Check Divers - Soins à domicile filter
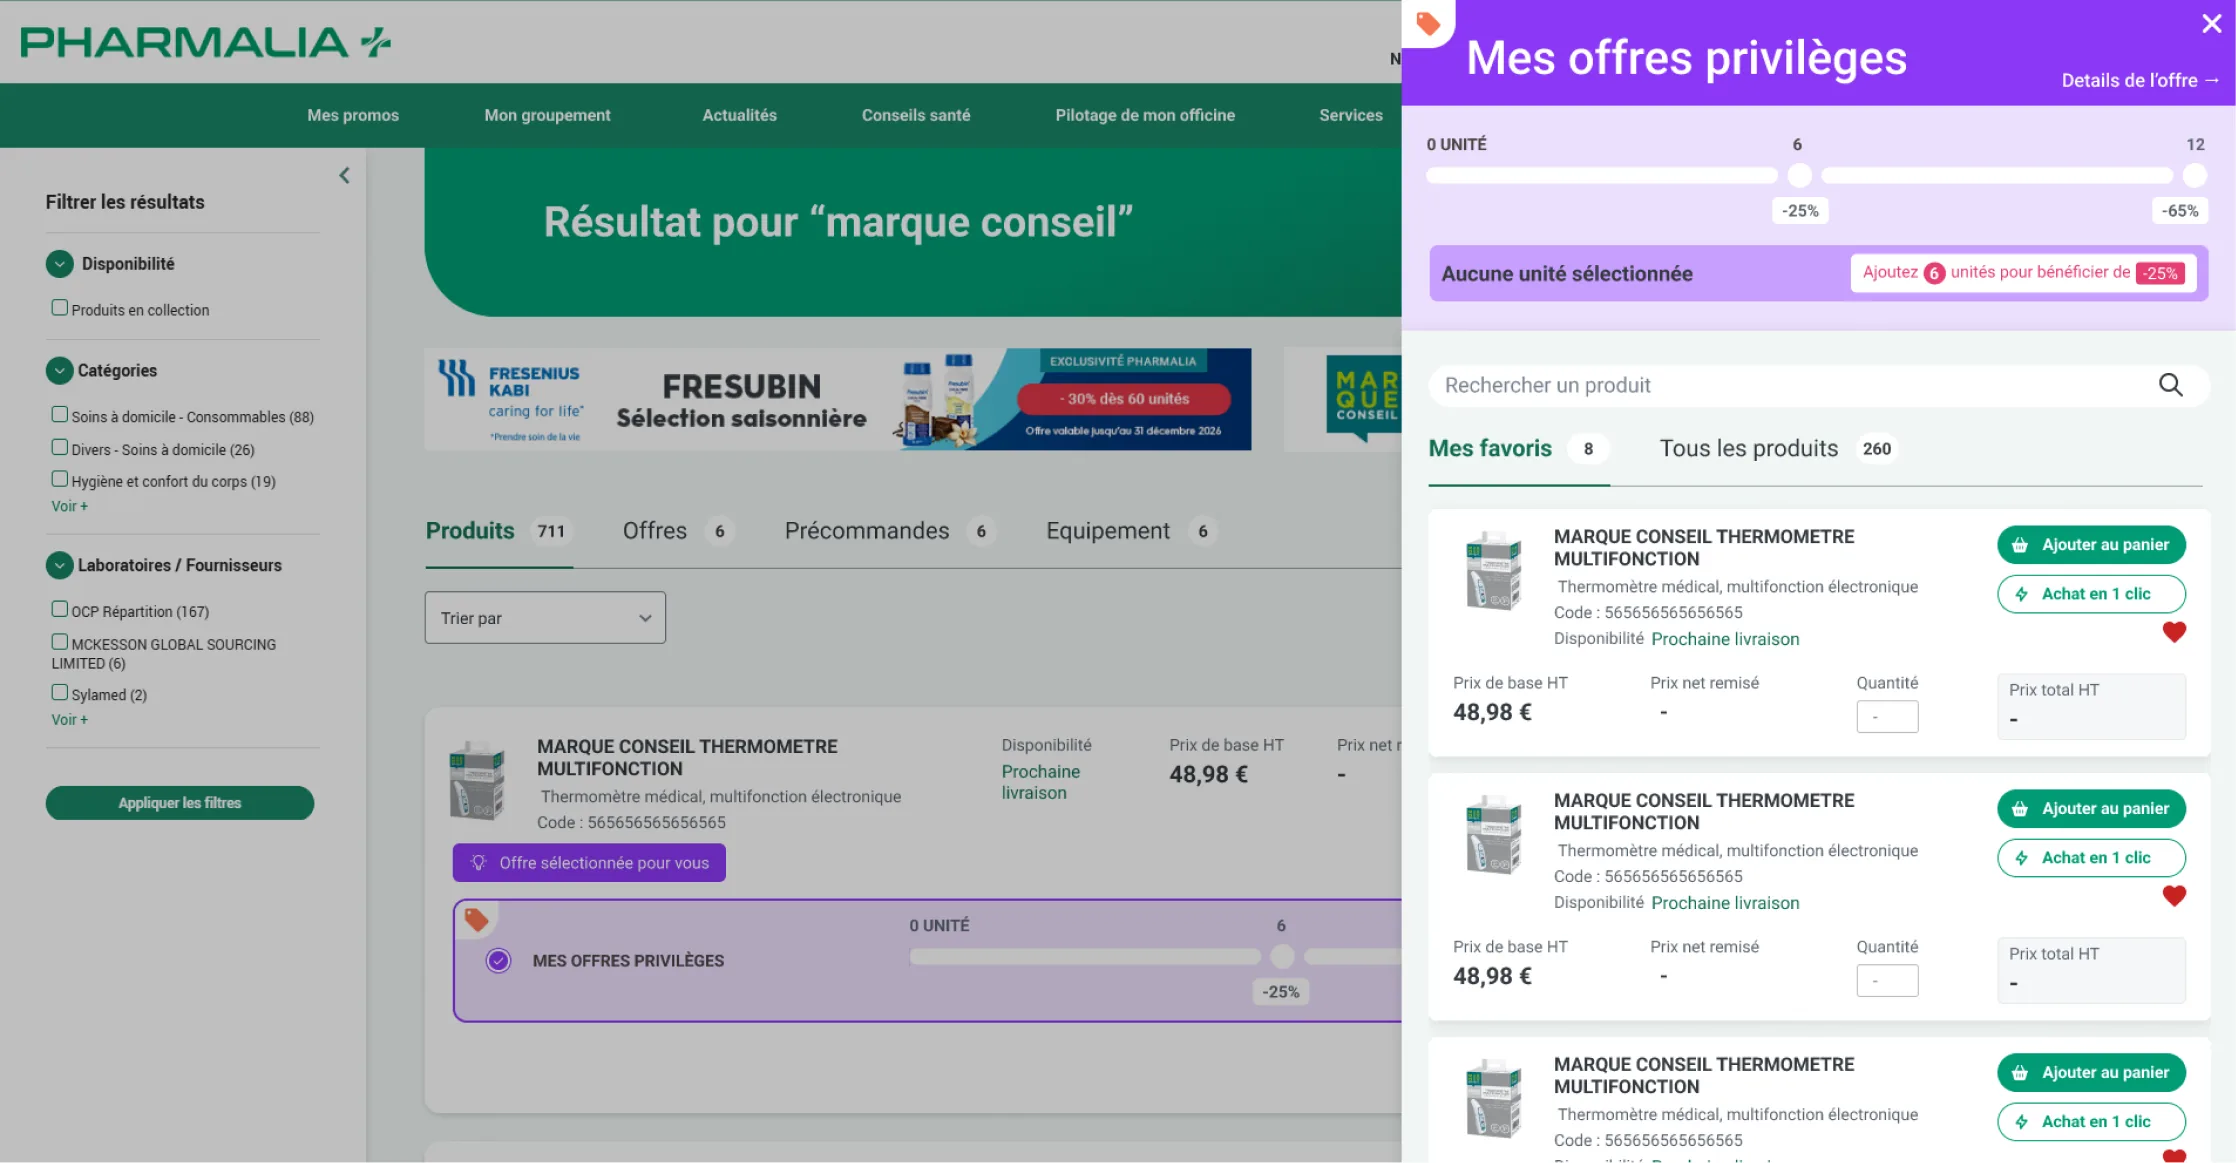This screenshot has width=2236, height=1163. pyautogui.click(x=60, y=447)
